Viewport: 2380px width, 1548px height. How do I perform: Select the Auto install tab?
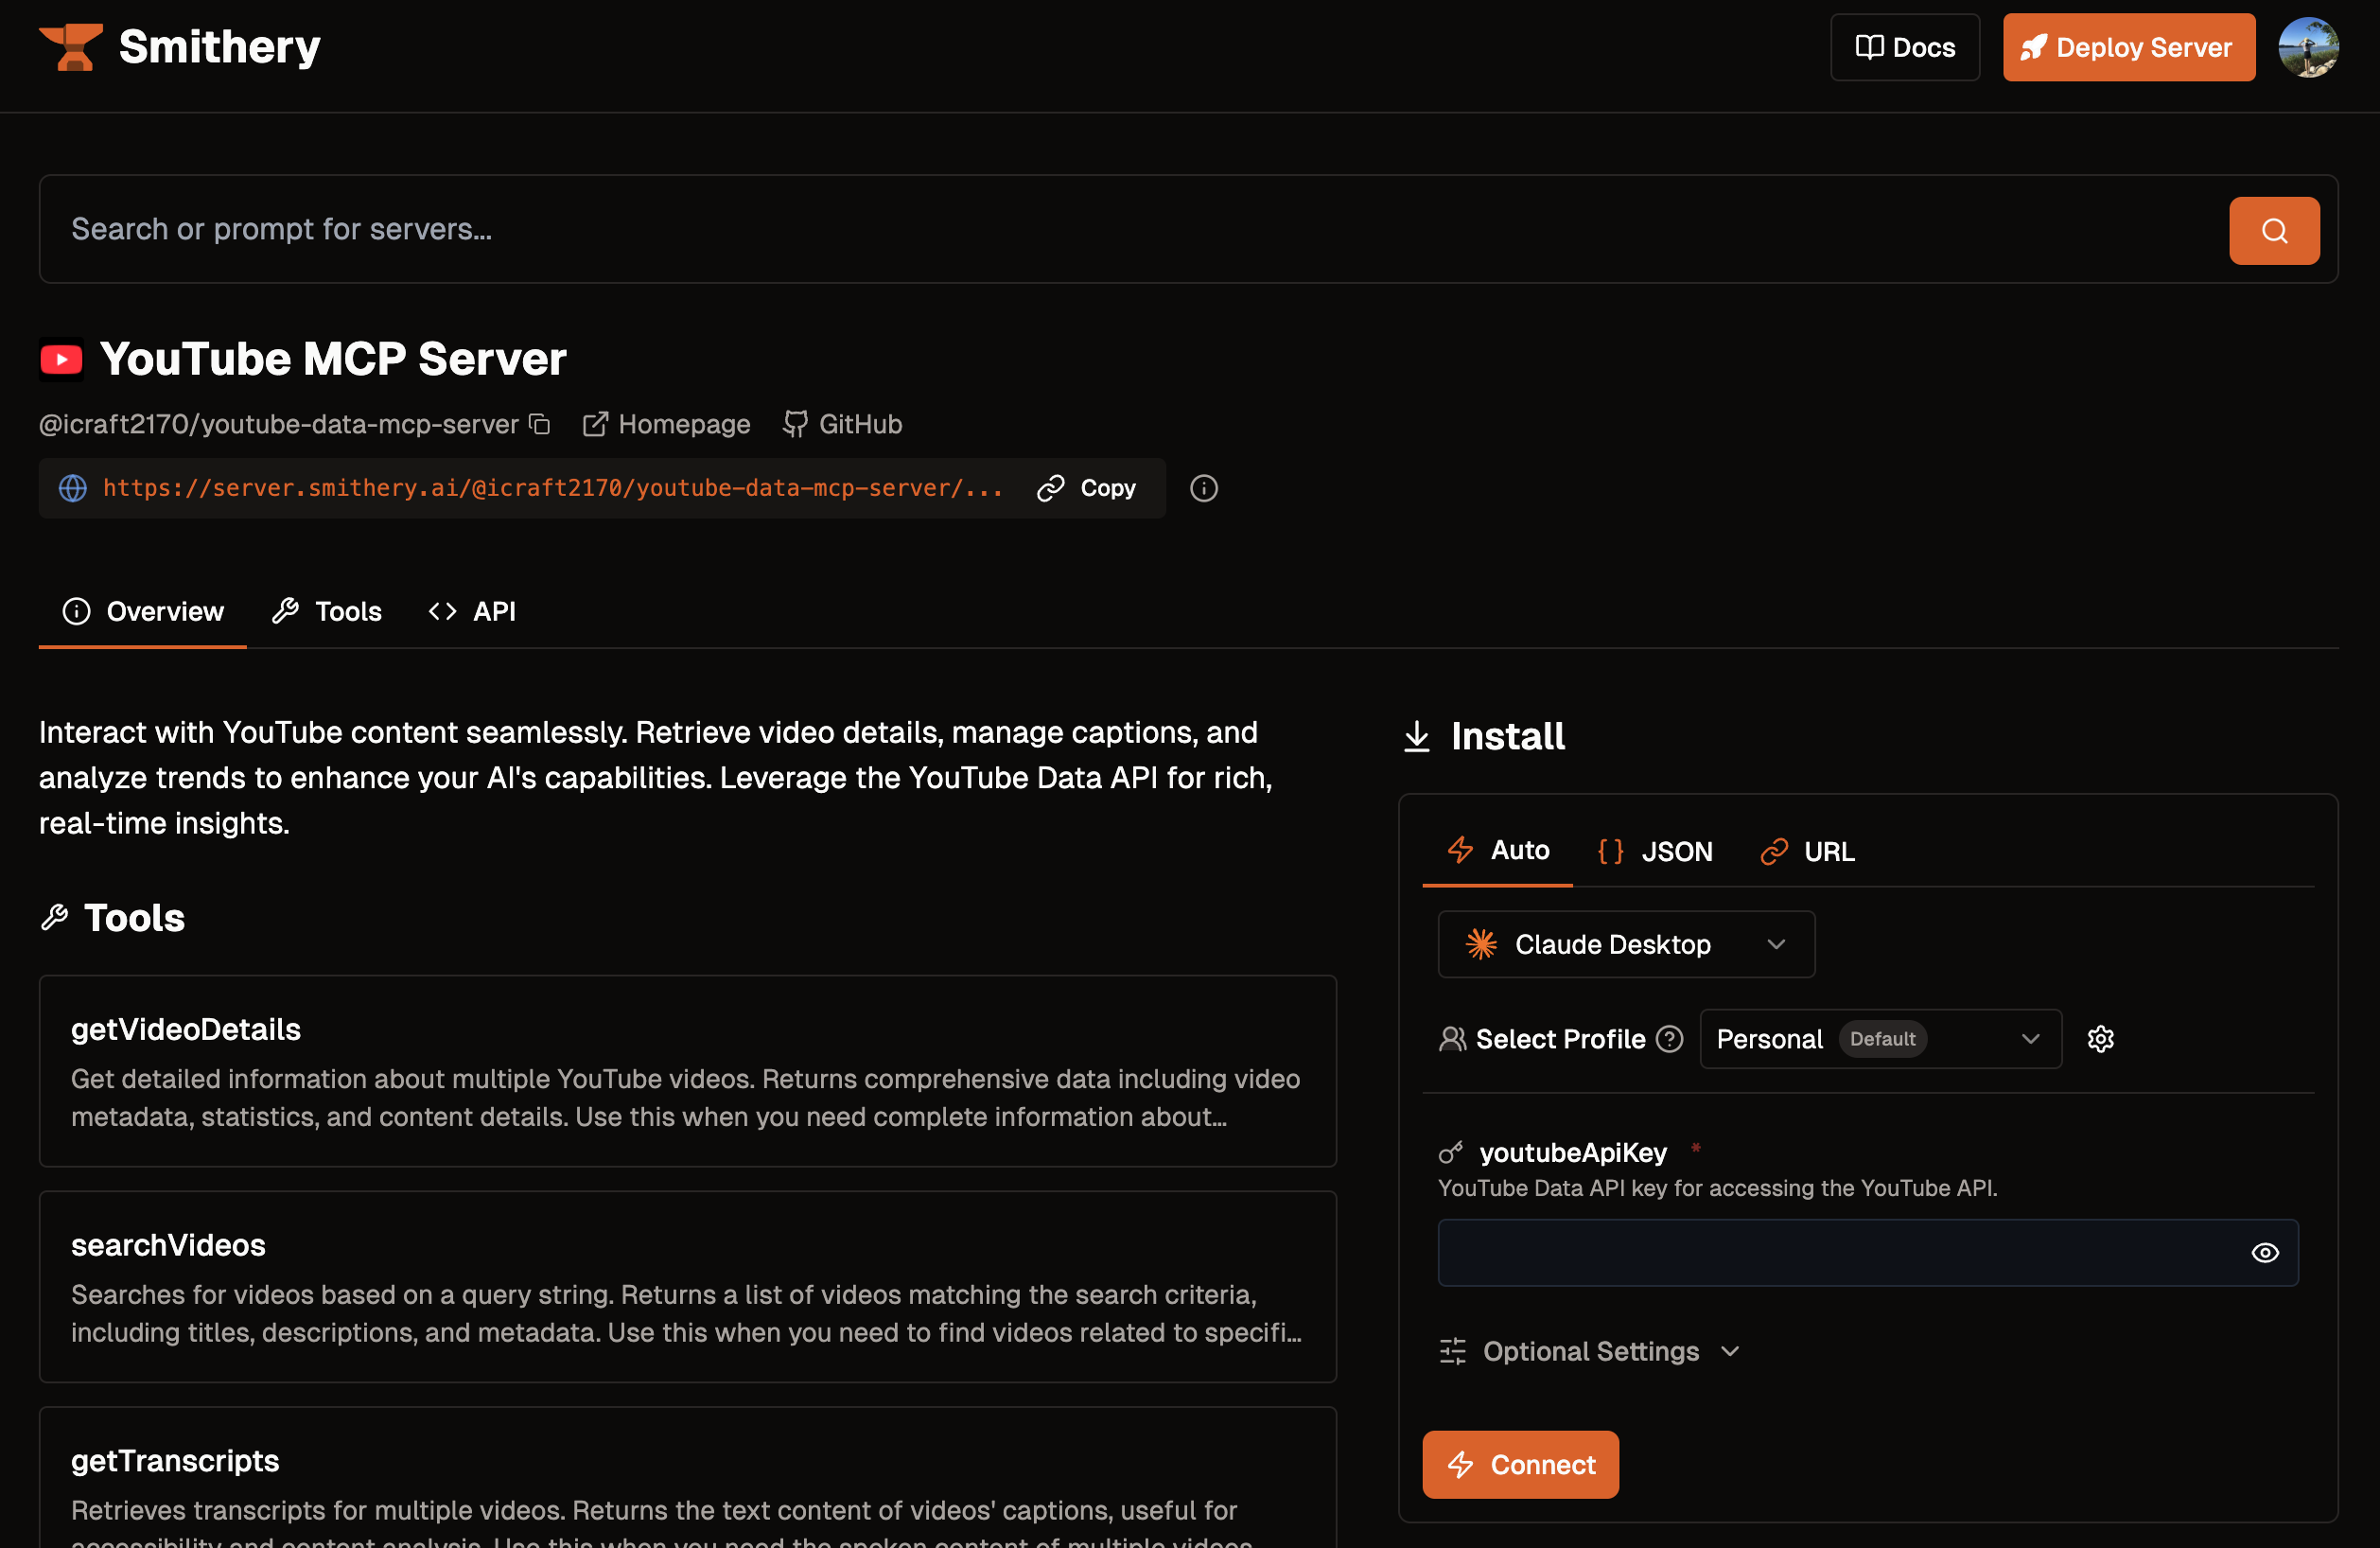coord(1497,850)
